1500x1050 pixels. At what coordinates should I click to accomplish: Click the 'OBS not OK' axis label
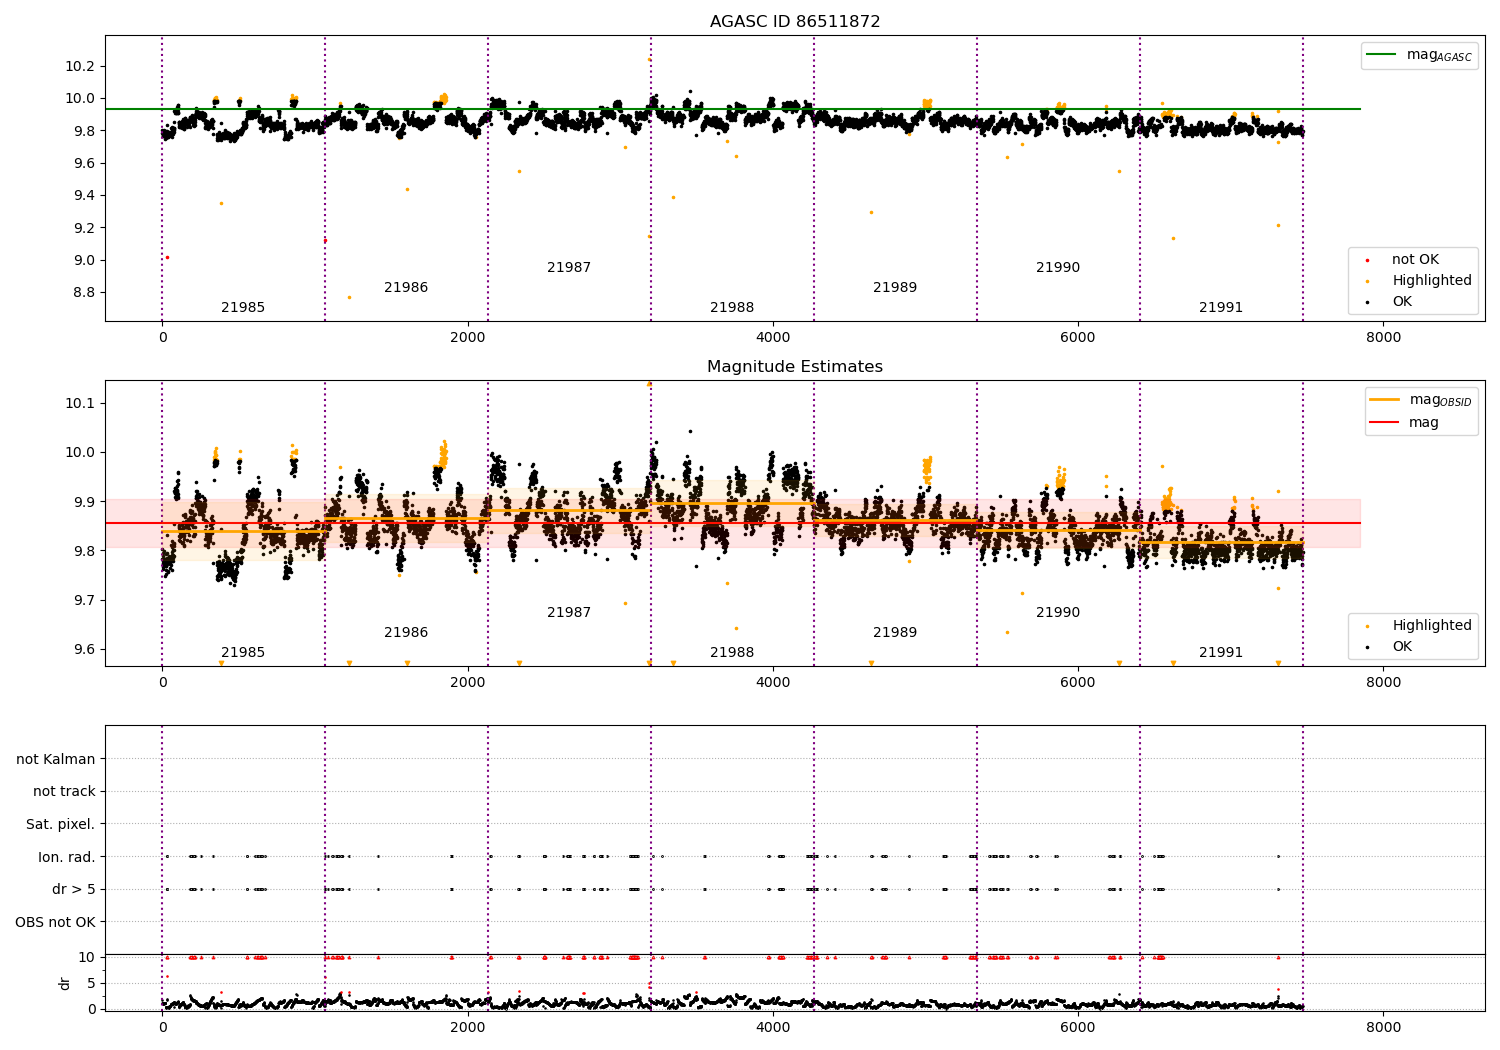click(56, 923)
